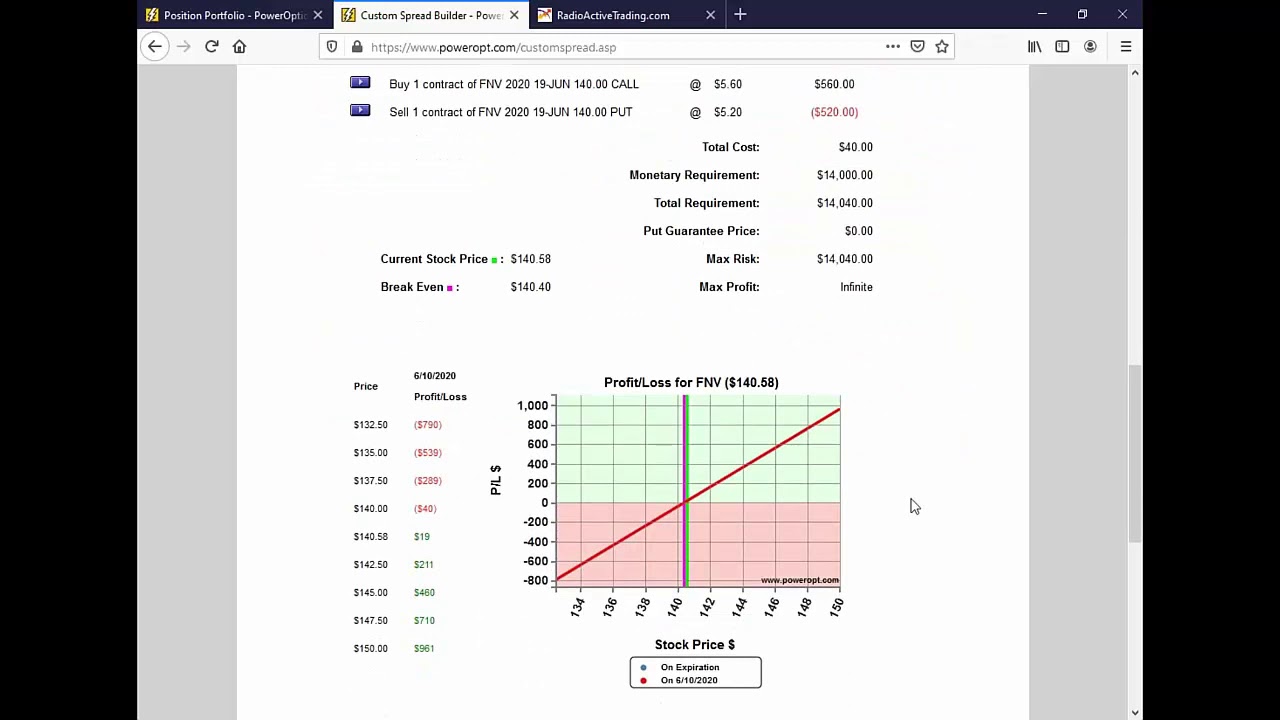Bookmark this page with the star icon

coord(942,47)
